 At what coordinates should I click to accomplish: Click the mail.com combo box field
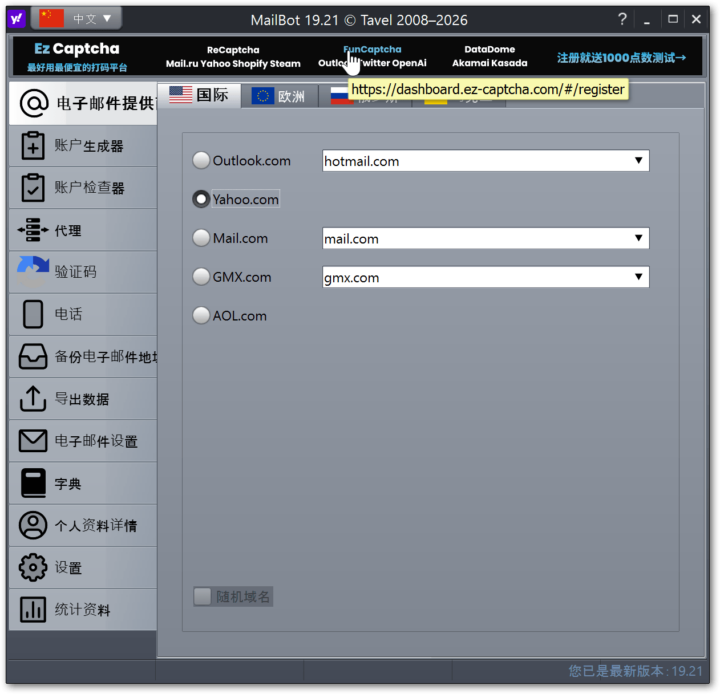[485, 238]
